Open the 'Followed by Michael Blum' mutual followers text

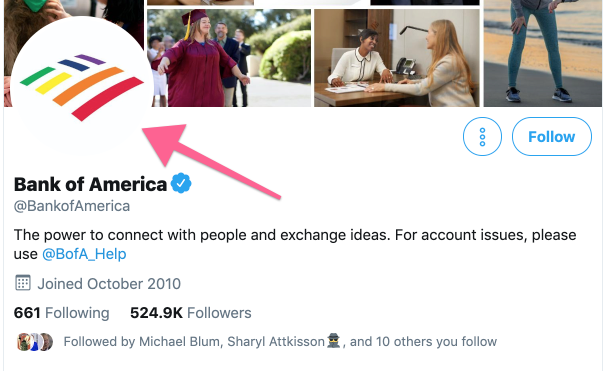[280, 341]
